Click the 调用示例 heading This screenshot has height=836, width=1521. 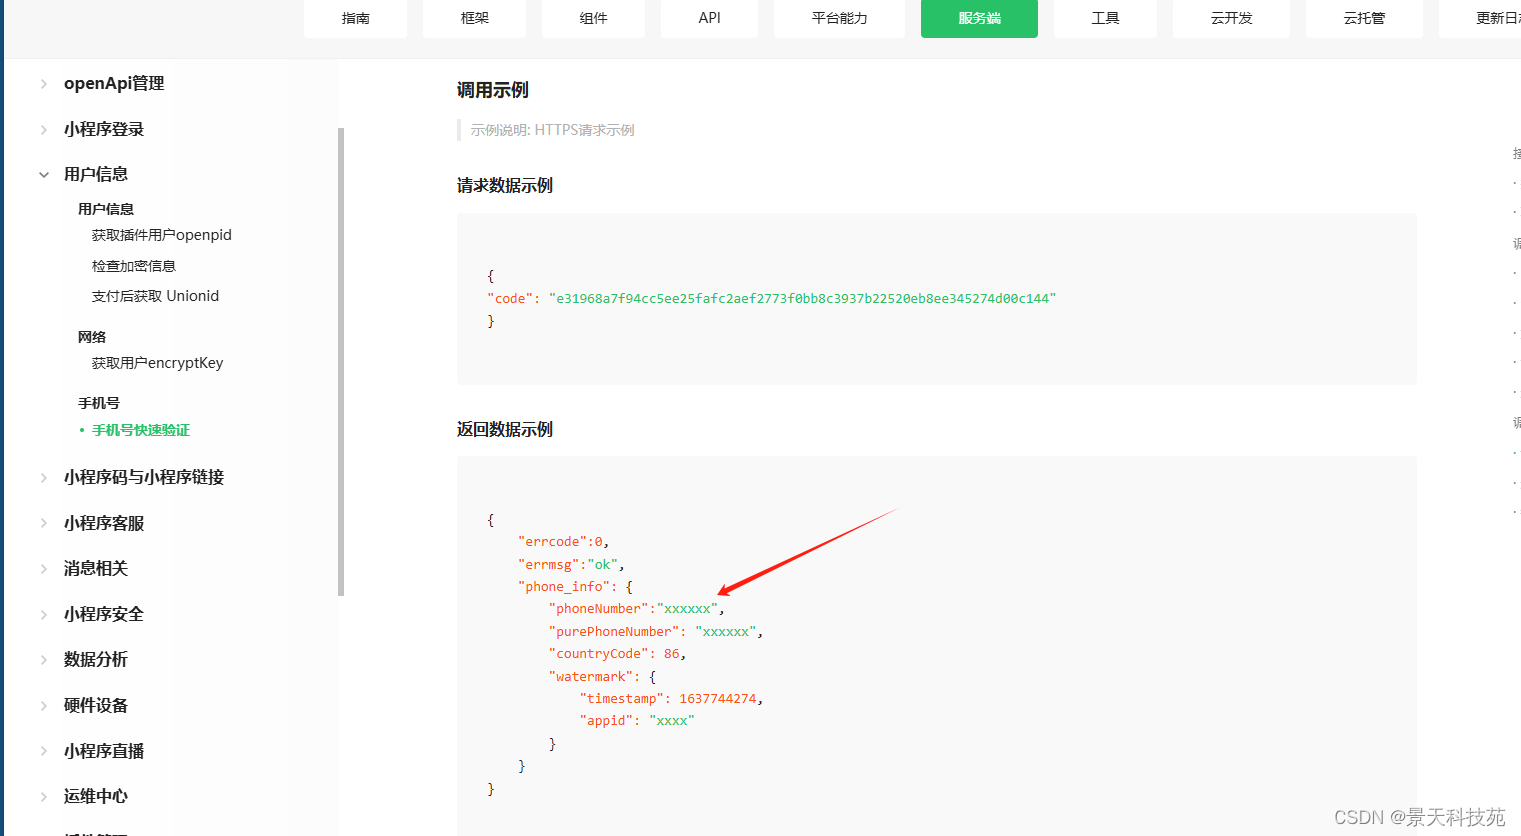pos(493,90)
